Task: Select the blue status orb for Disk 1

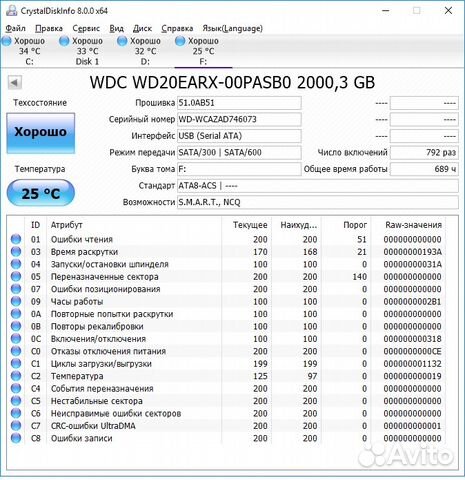Action: click(64, 41)
